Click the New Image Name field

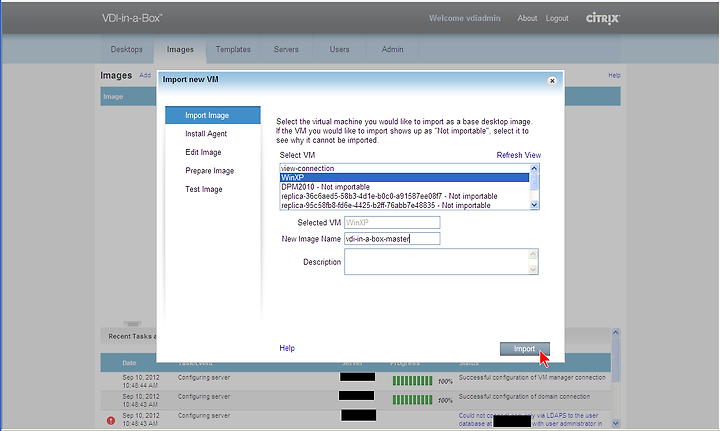click(x=392, y=239)
